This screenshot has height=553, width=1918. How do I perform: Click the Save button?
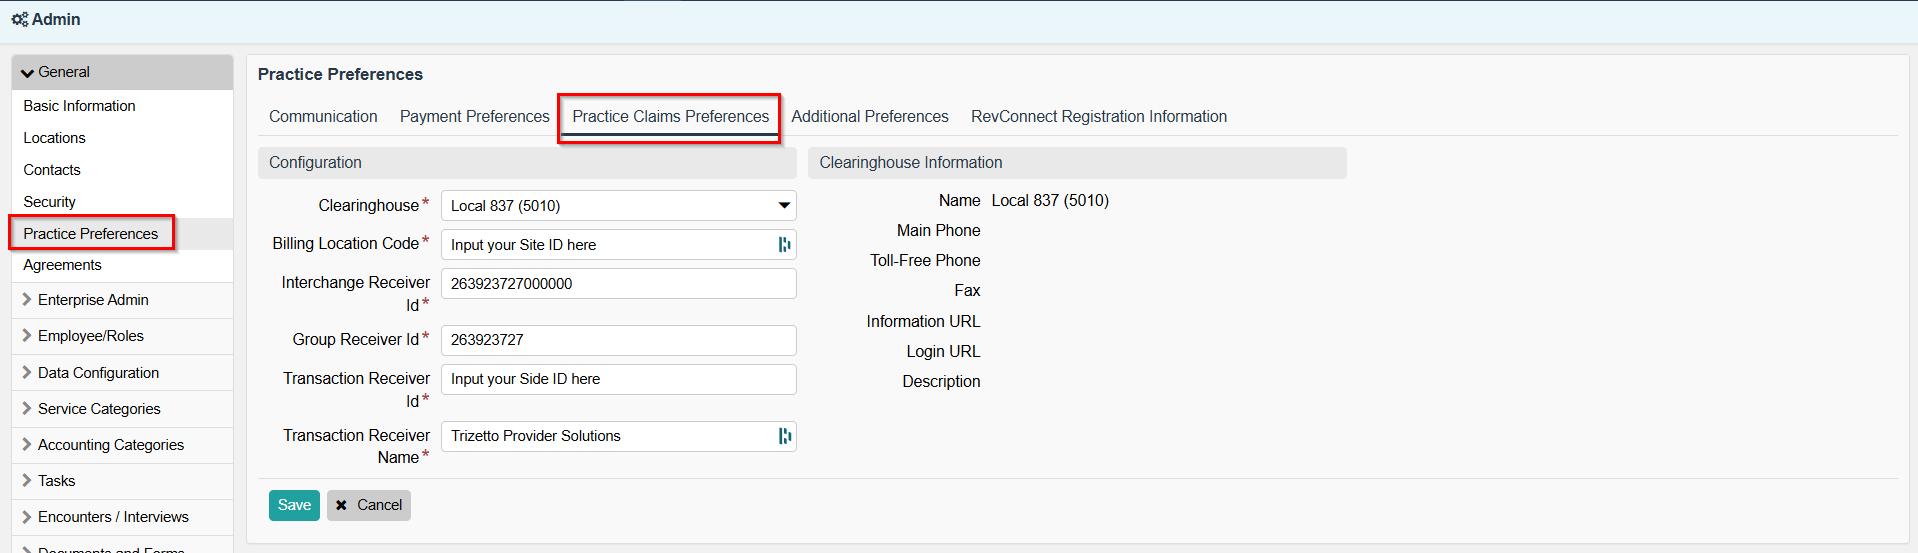coord(294,505)
